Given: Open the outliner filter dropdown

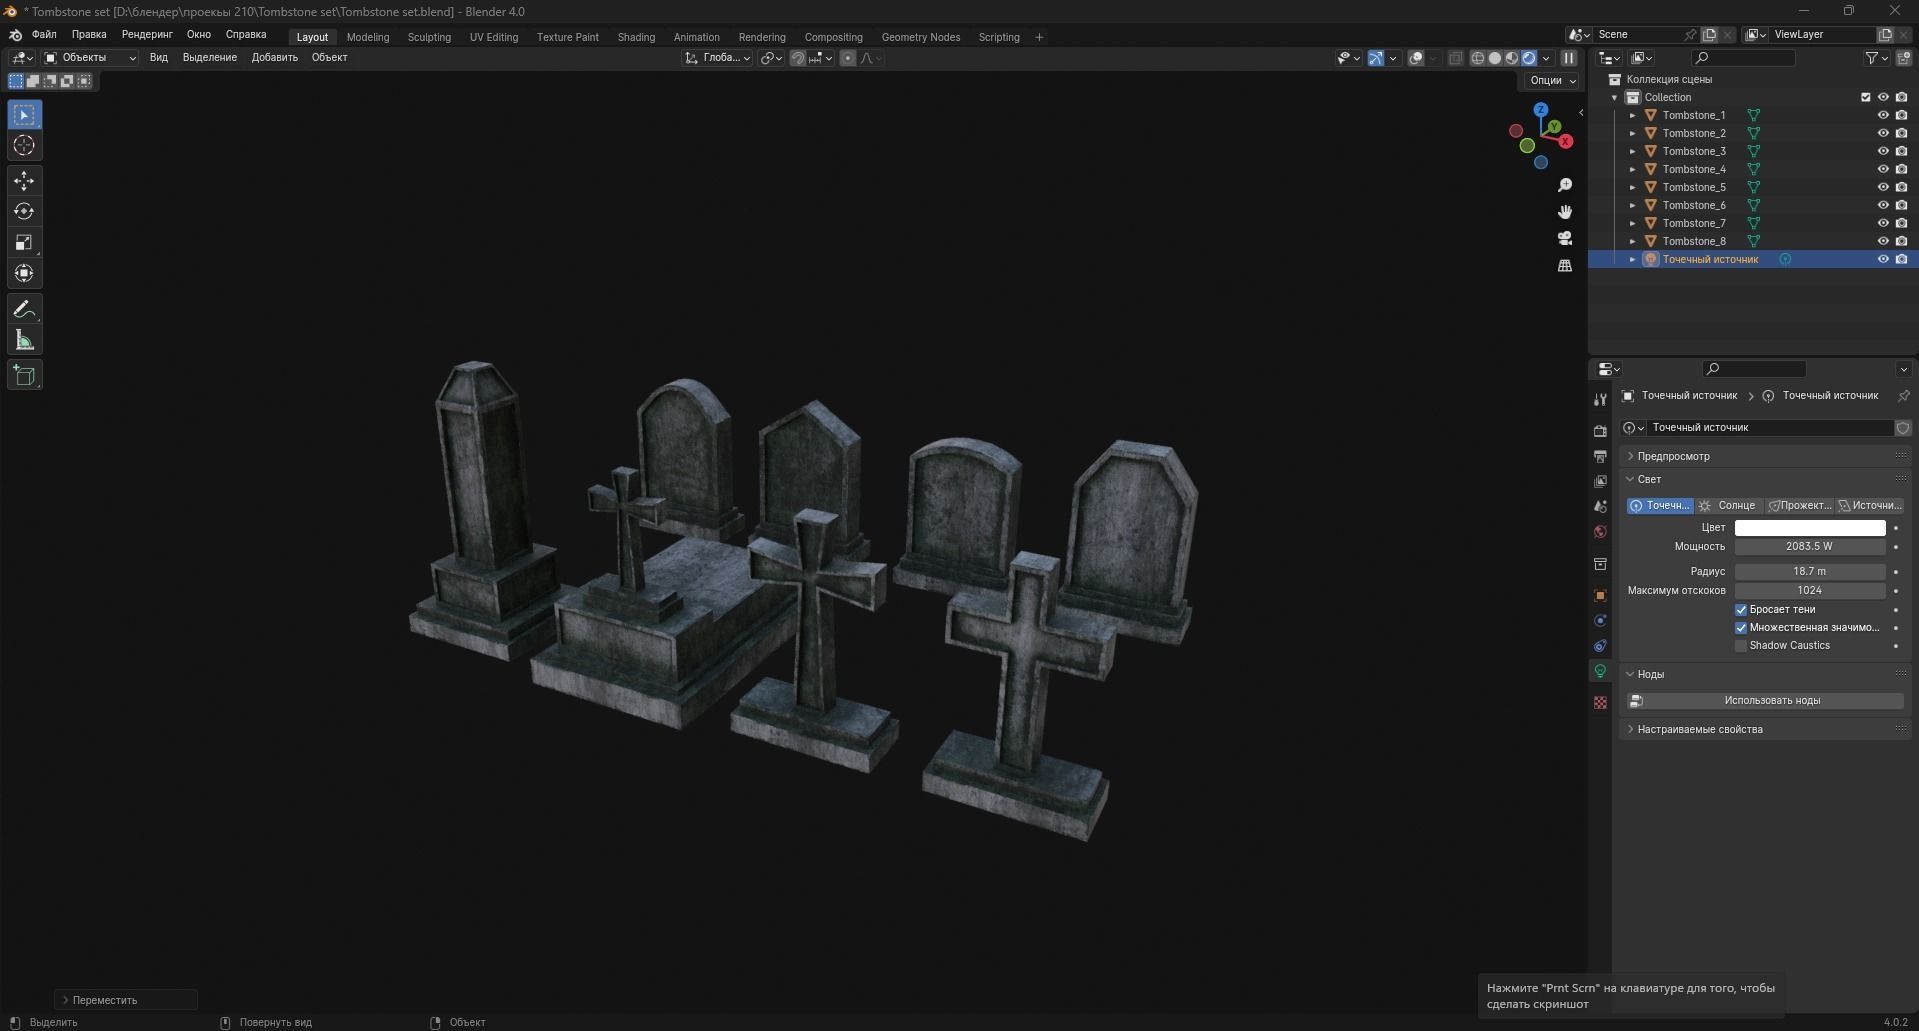Looking at the screenshot, I should point(1876,58).
